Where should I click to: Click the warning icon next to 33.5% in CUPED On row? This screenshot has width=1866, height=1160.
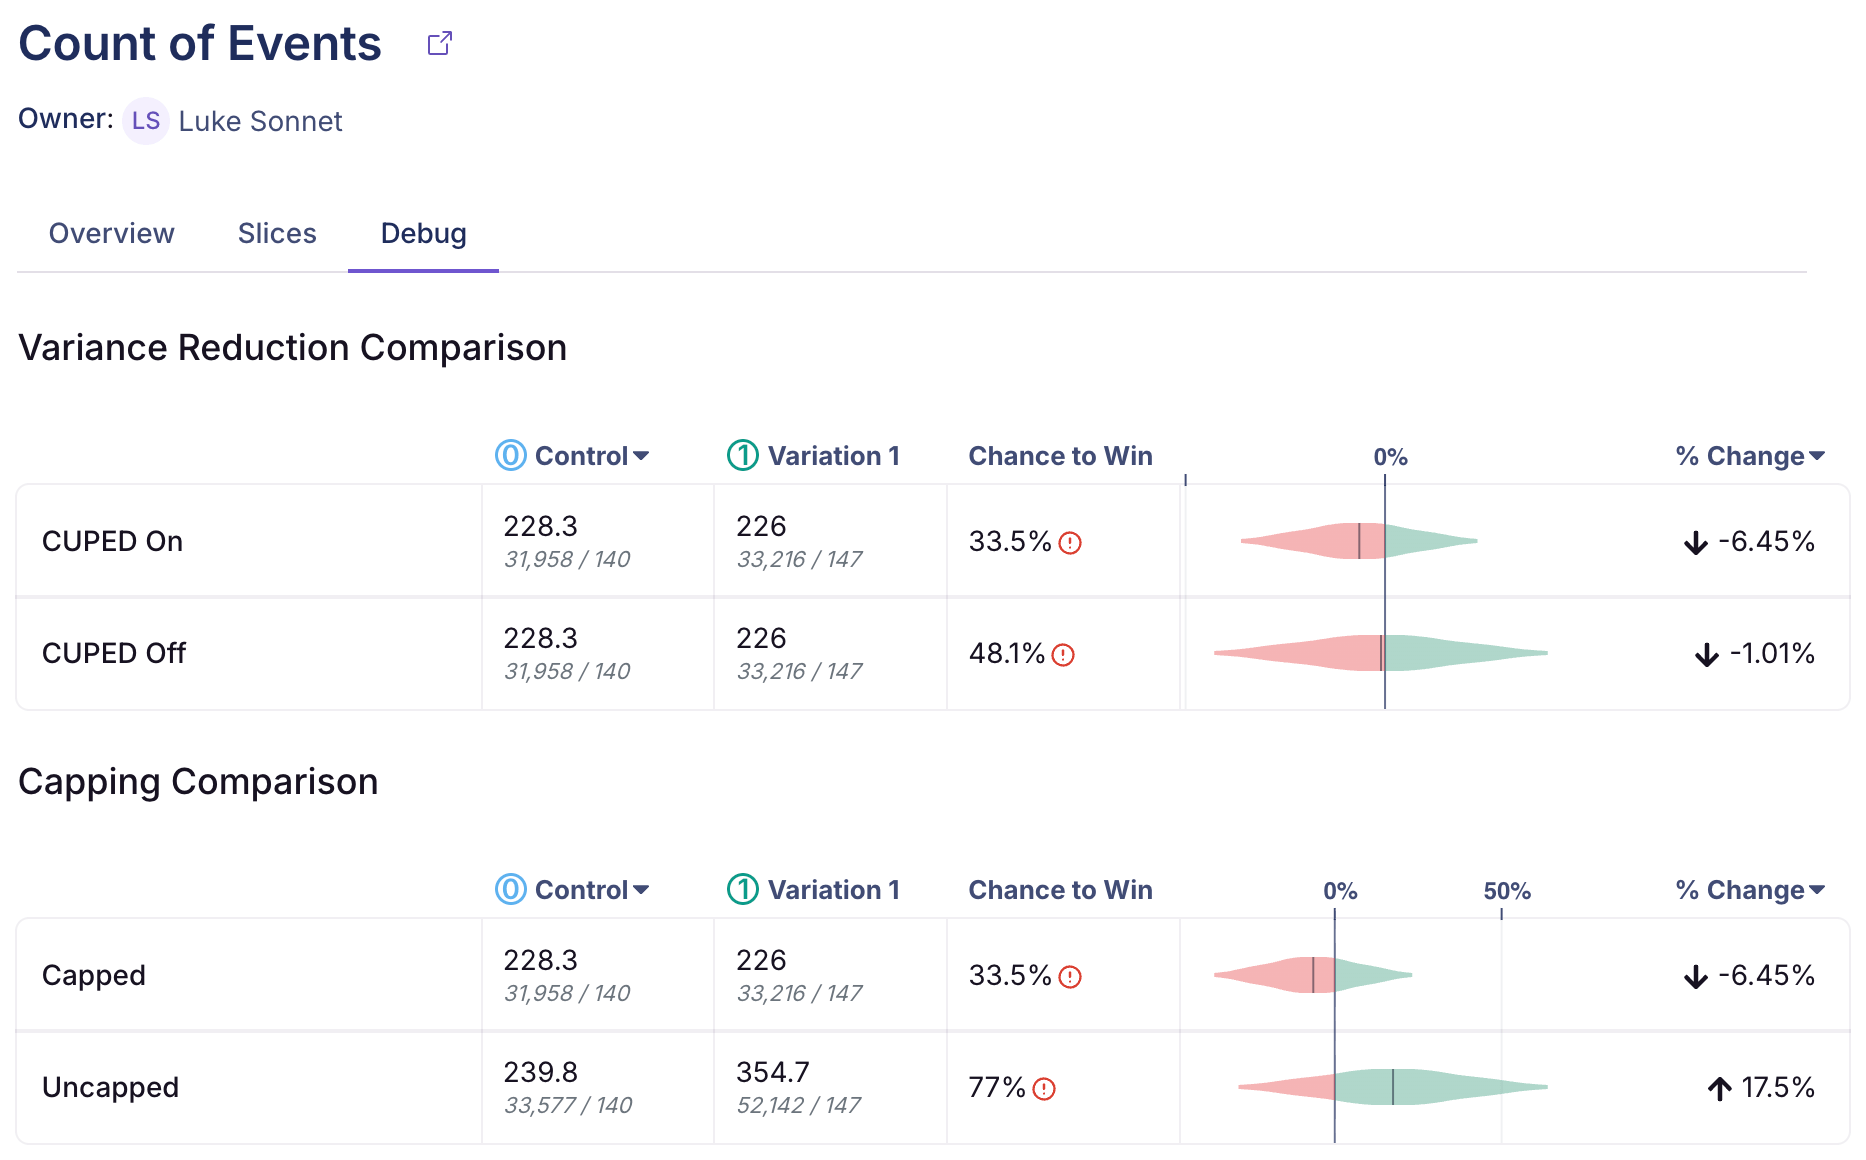[x=1070, y=543]
